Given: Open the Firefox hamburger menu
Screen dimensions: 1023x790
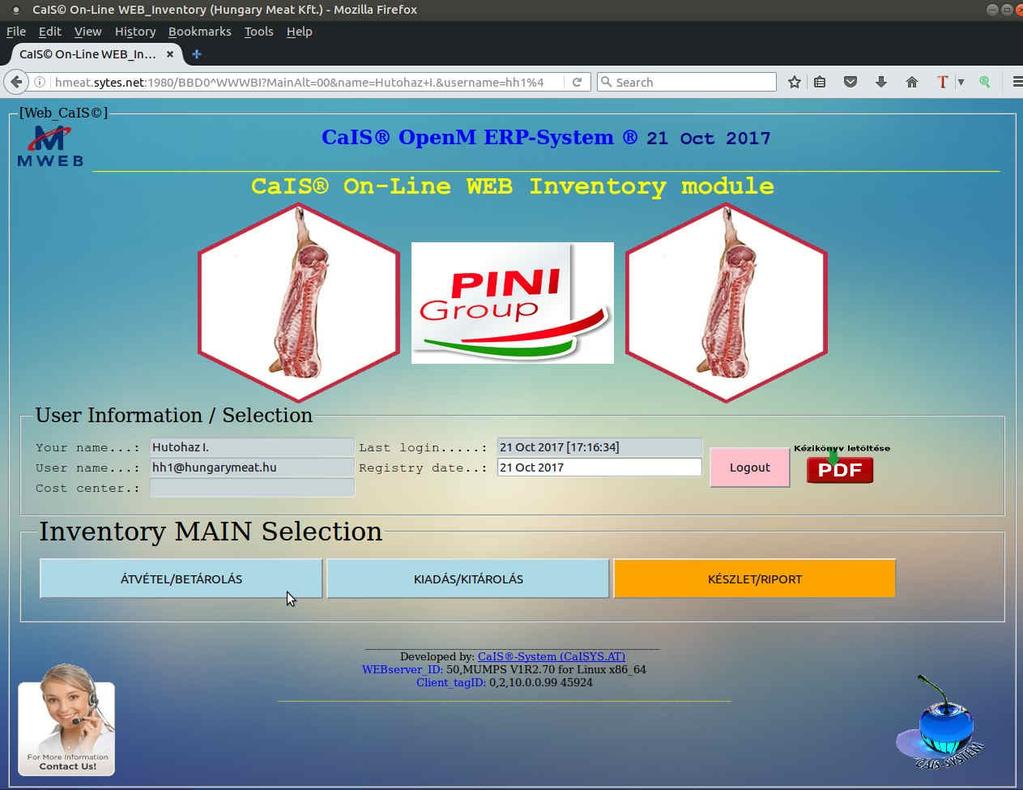Looking at the screenshot, I should point(1017,82).
